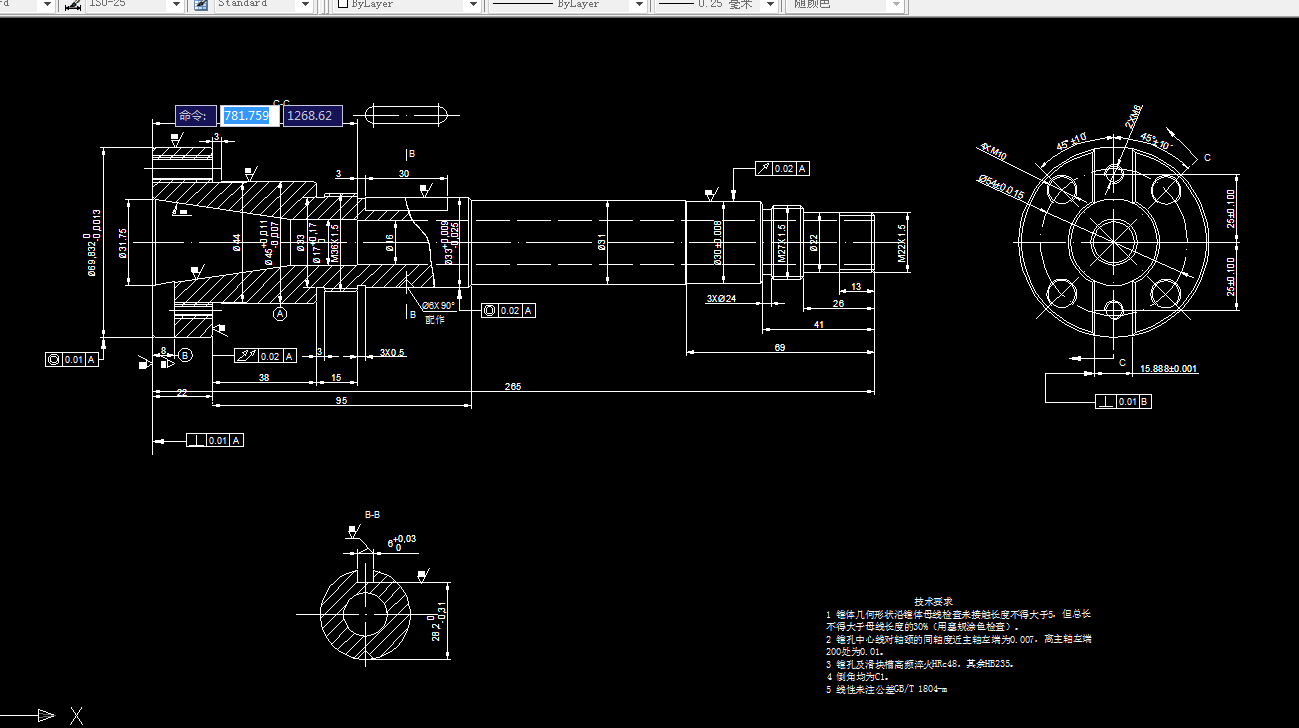Expand the 0.25 毫米 lineweight dropdown

pyautogui.click(x=768, y=5)
